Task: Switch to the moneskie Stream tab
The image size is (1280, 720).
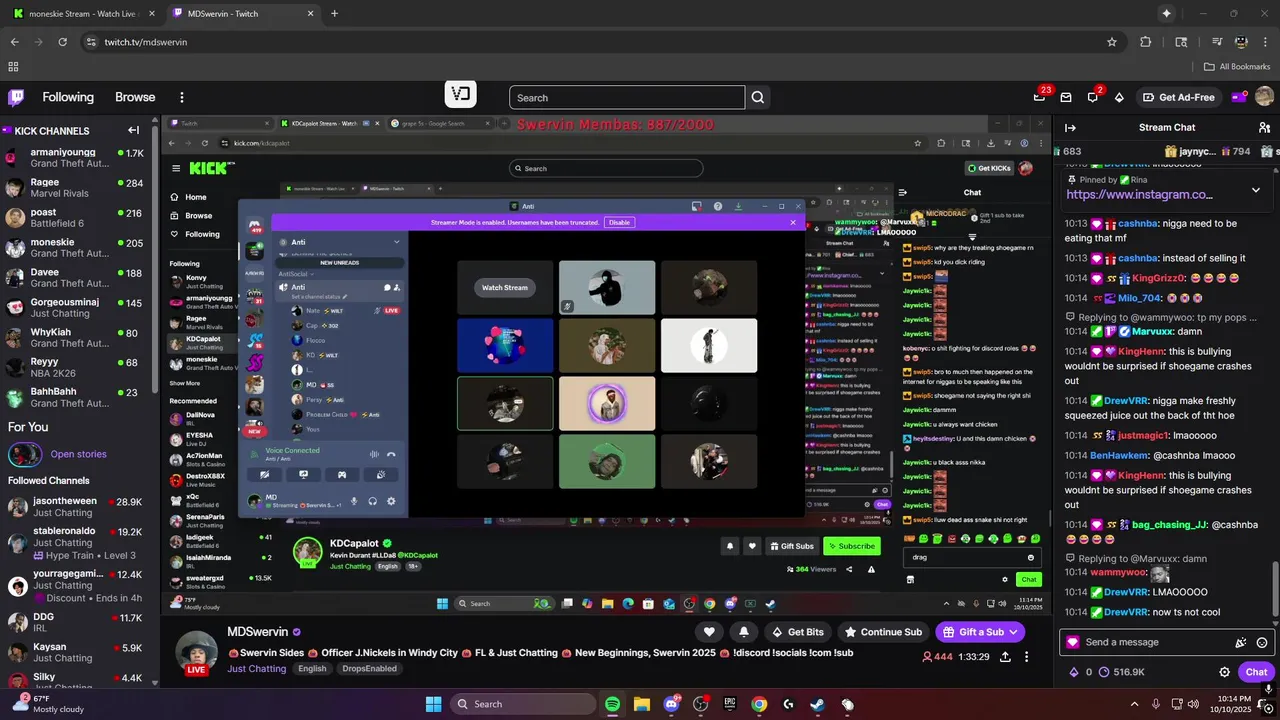Action: point(82,13)
